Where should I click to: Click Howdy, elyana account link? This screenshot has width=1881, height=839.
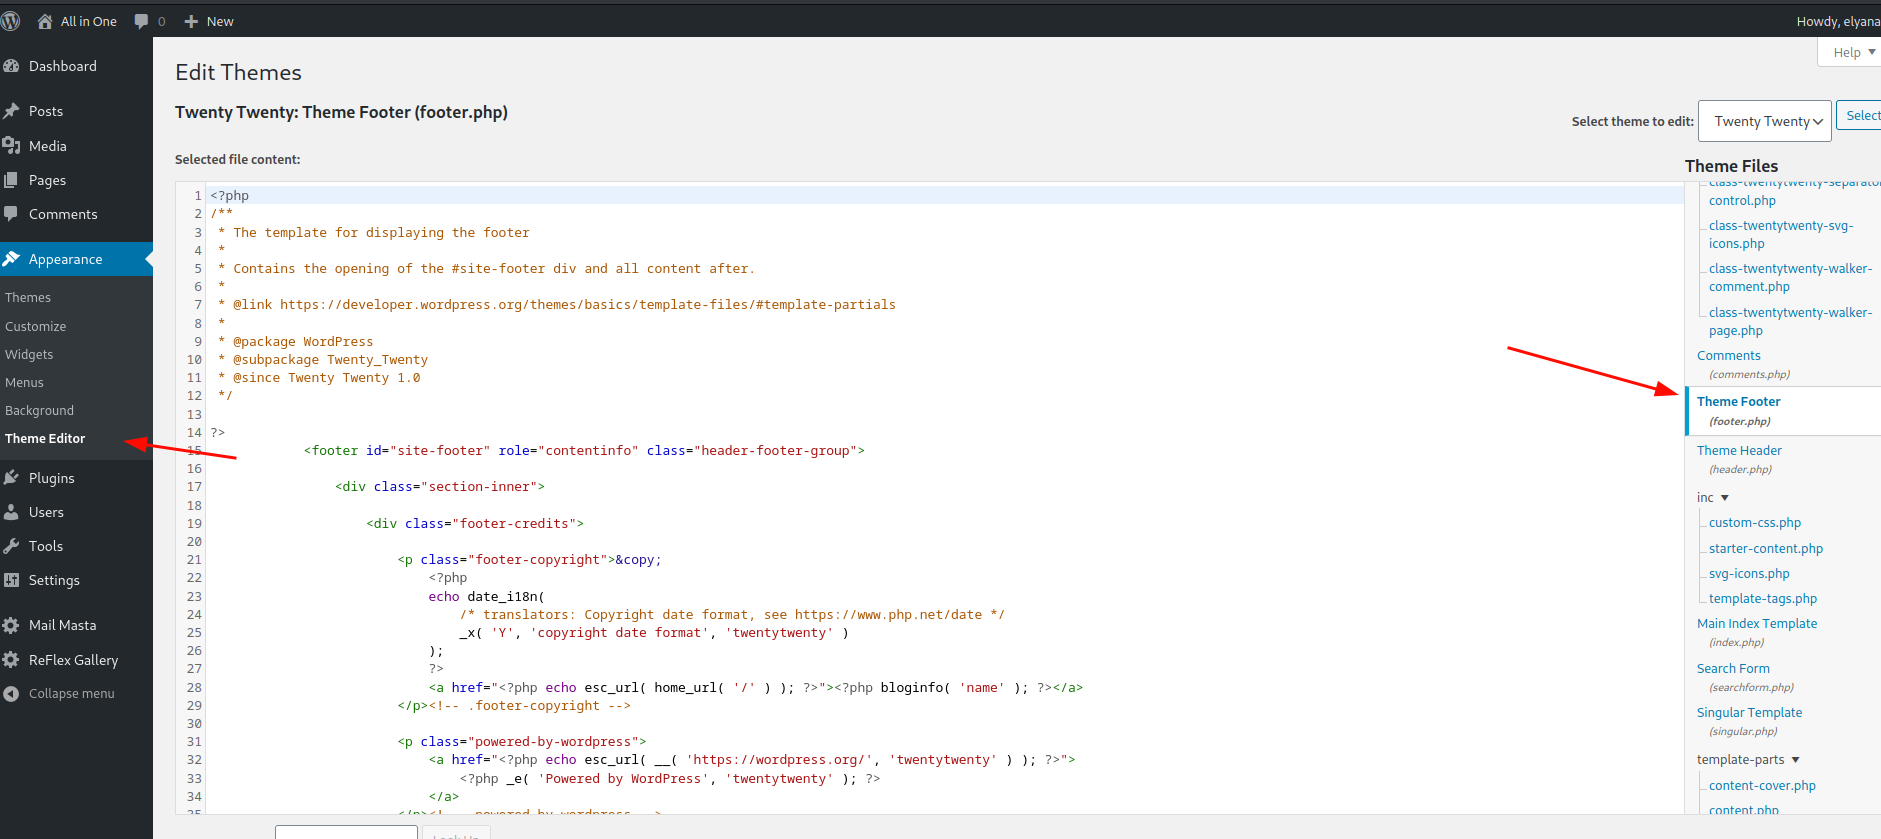(1838, 21)
